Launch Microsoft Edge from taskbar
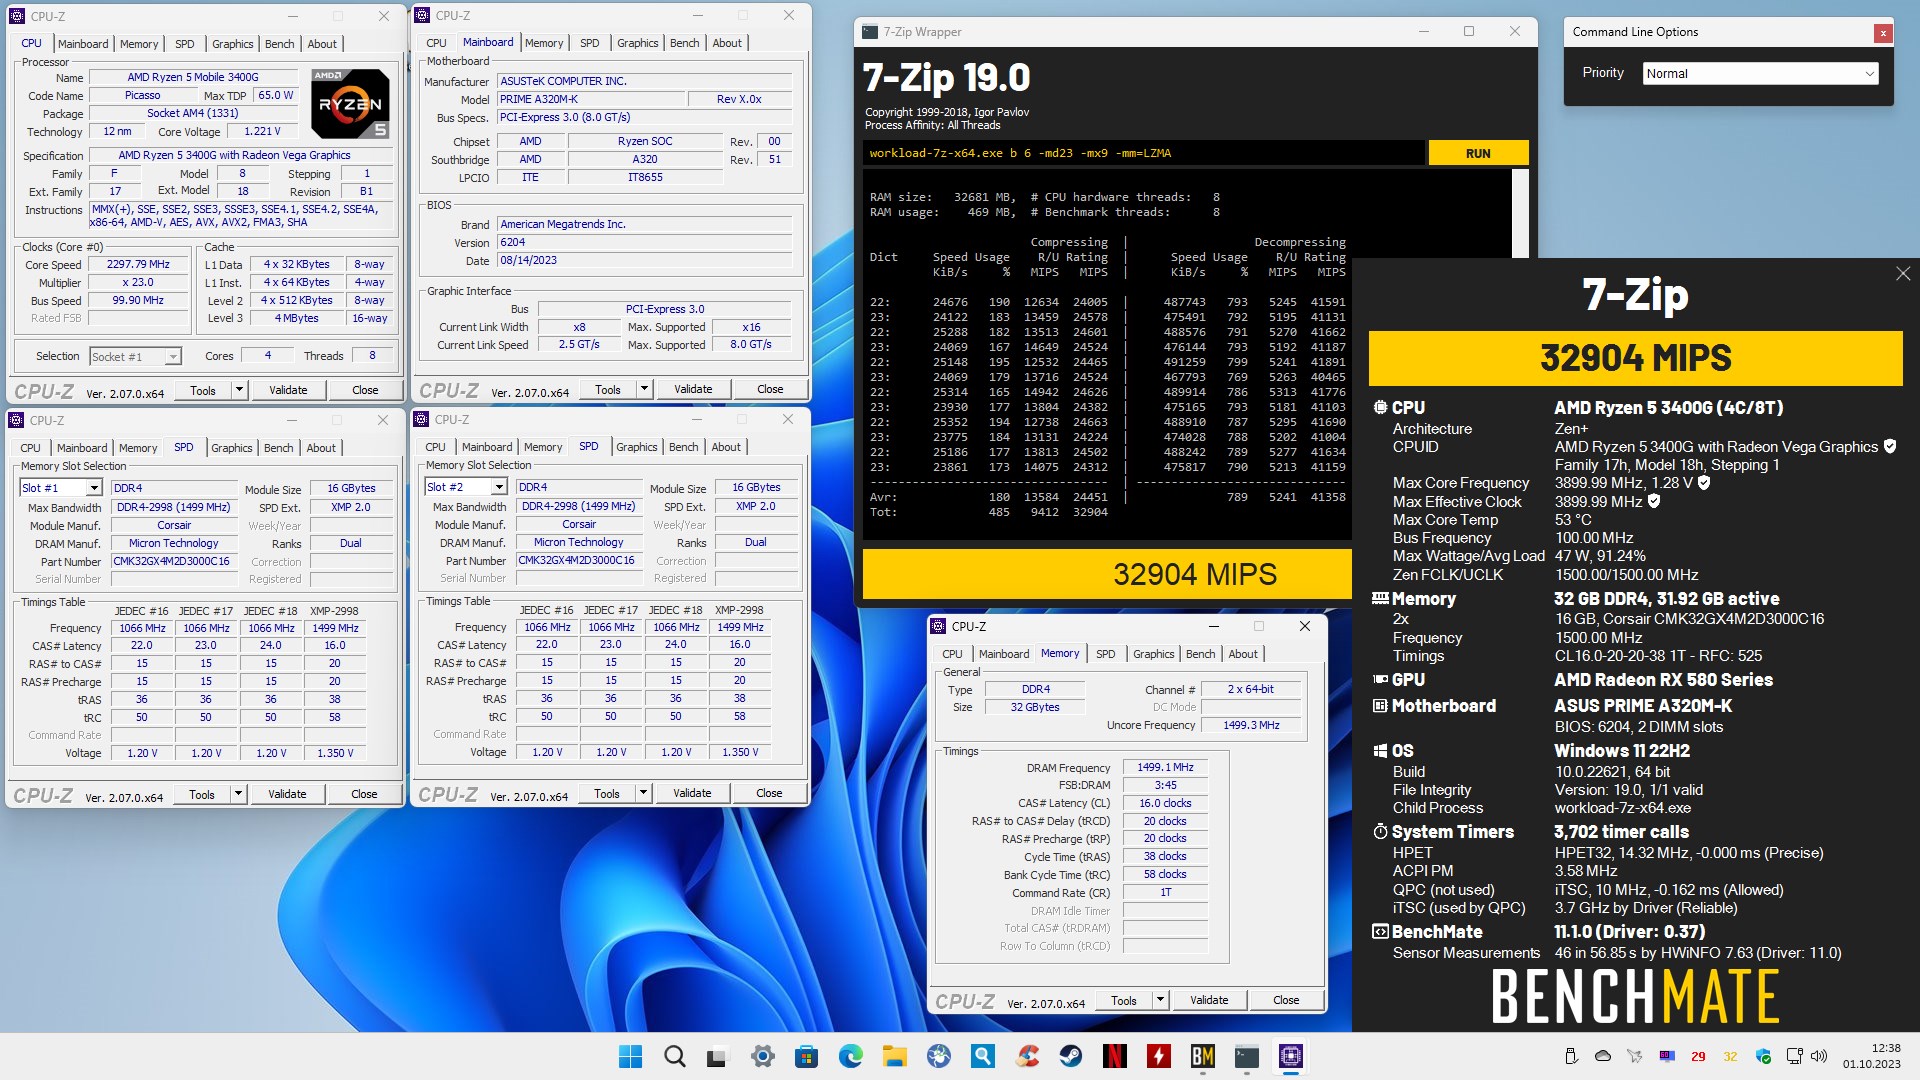This screenshot has height=1080, width=1920. pyautogui.click(x=850, y=1056)
